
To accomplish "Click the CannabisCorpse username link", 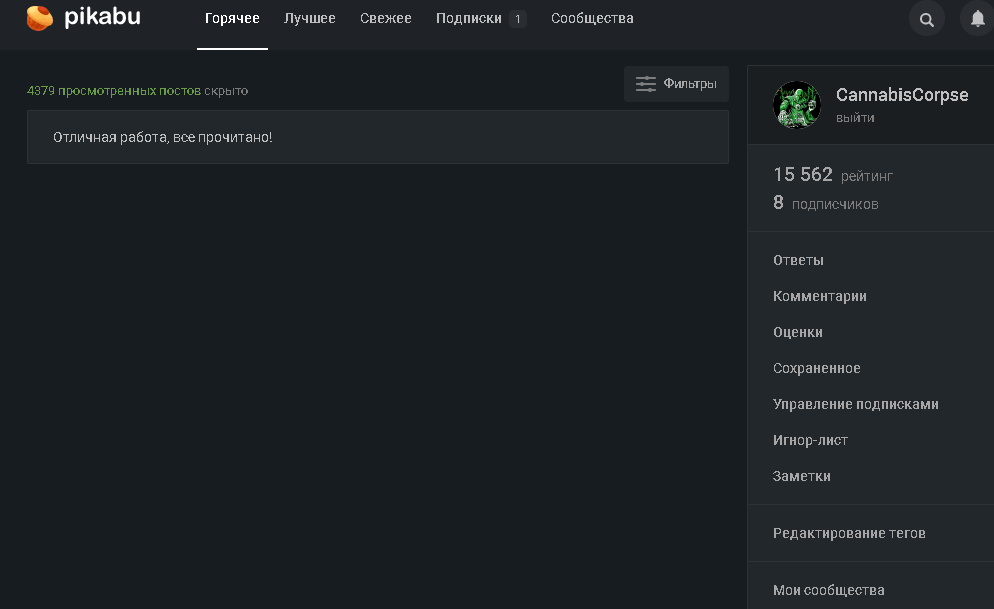I will [x=902, y=95].
